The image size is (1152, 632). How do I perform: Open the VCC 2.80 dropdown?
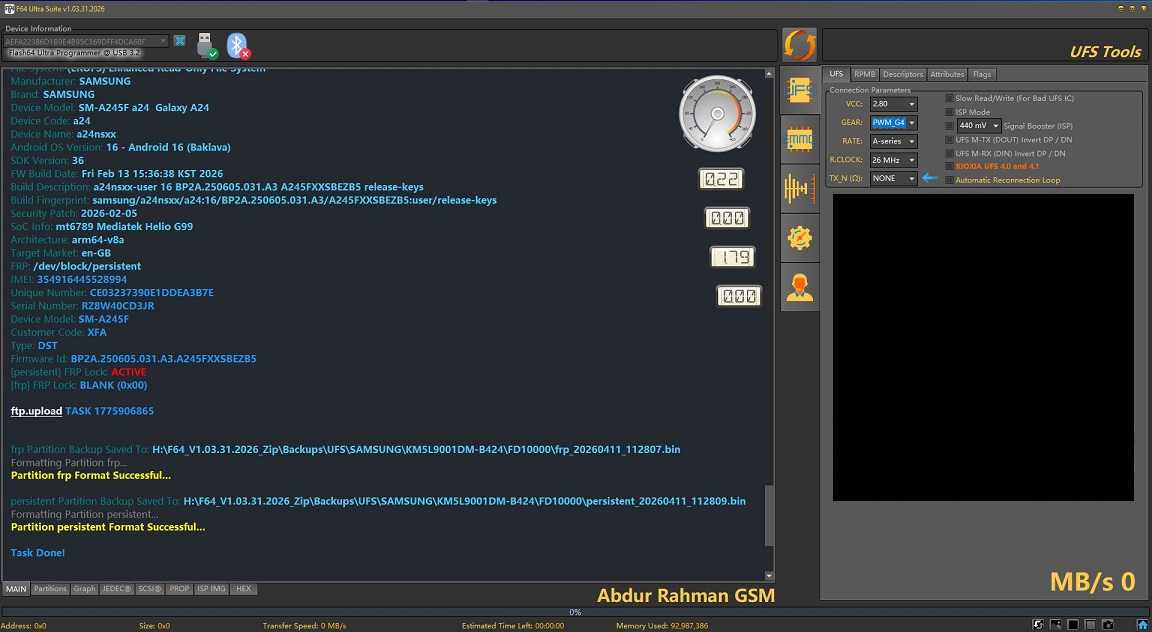pos(893,104)
